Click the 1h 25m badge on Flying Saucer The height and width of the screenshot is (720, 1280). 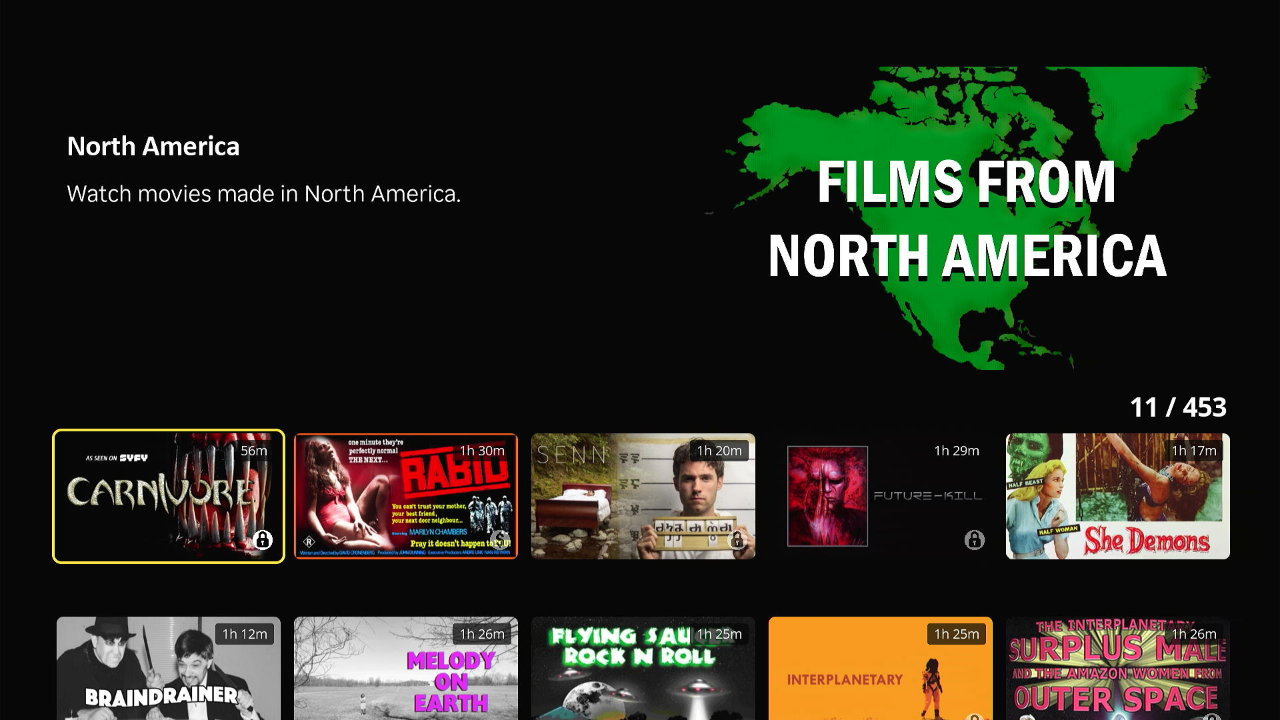(x=719, y=634)
